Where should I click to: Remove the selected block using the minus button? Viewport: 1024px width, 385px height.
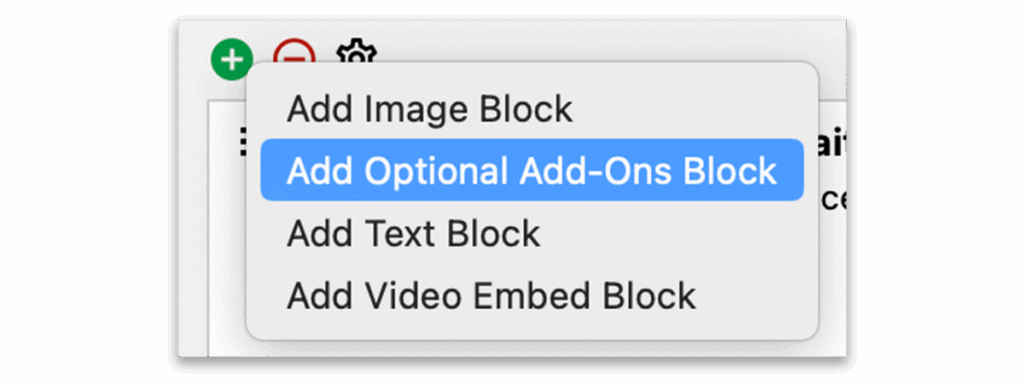click(294, 52)
